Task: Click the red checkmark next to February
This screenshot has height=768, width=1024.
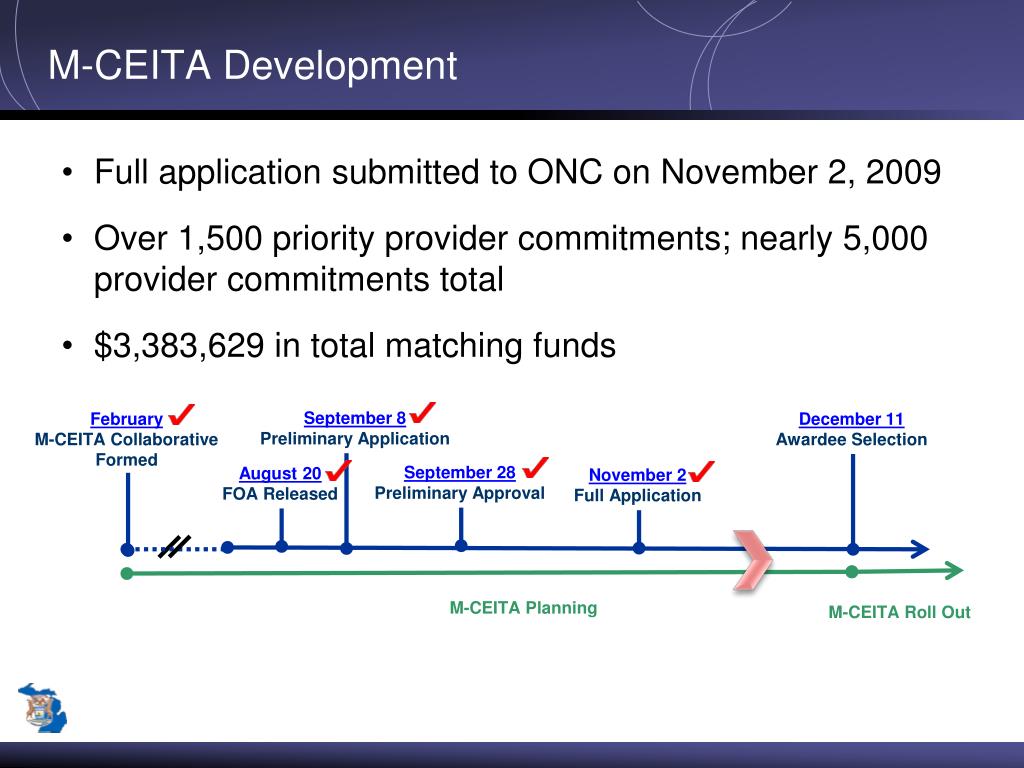Action: (x=182, y=414)
